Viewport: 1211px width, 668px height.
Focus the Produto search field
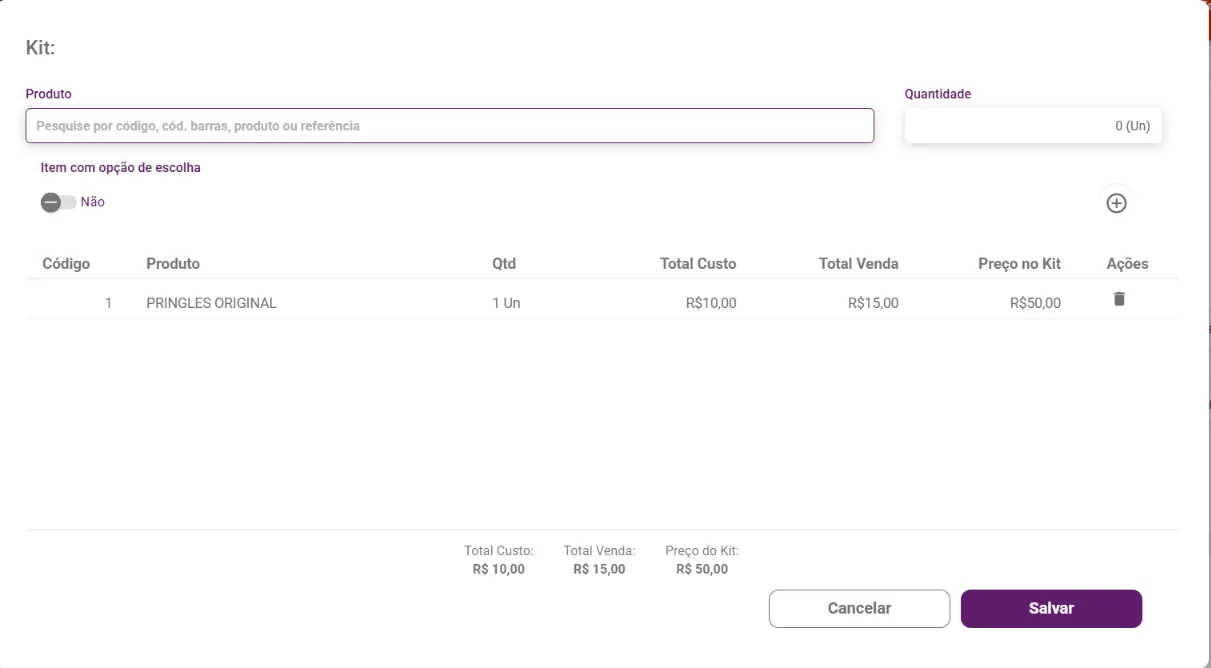coord(450,126)
